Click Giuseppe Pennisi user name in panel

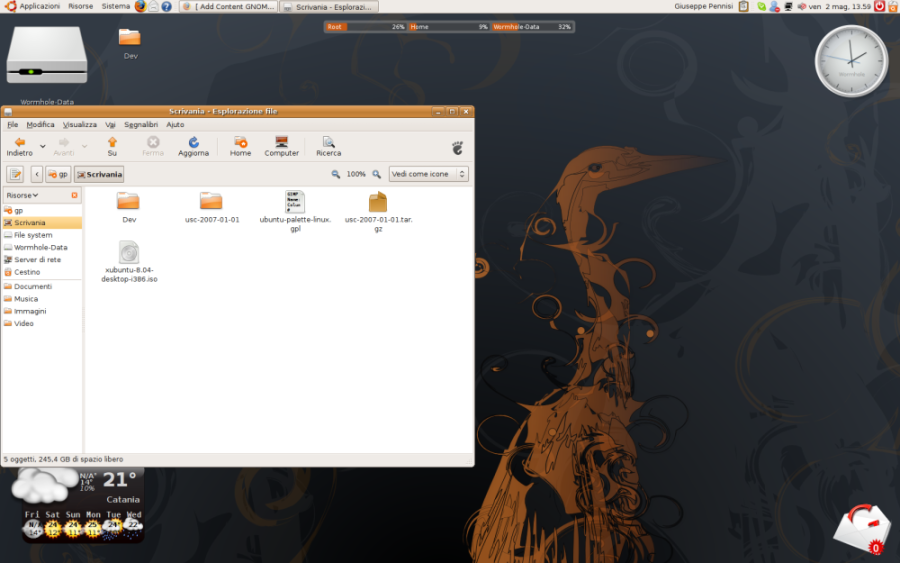[703, 6]
